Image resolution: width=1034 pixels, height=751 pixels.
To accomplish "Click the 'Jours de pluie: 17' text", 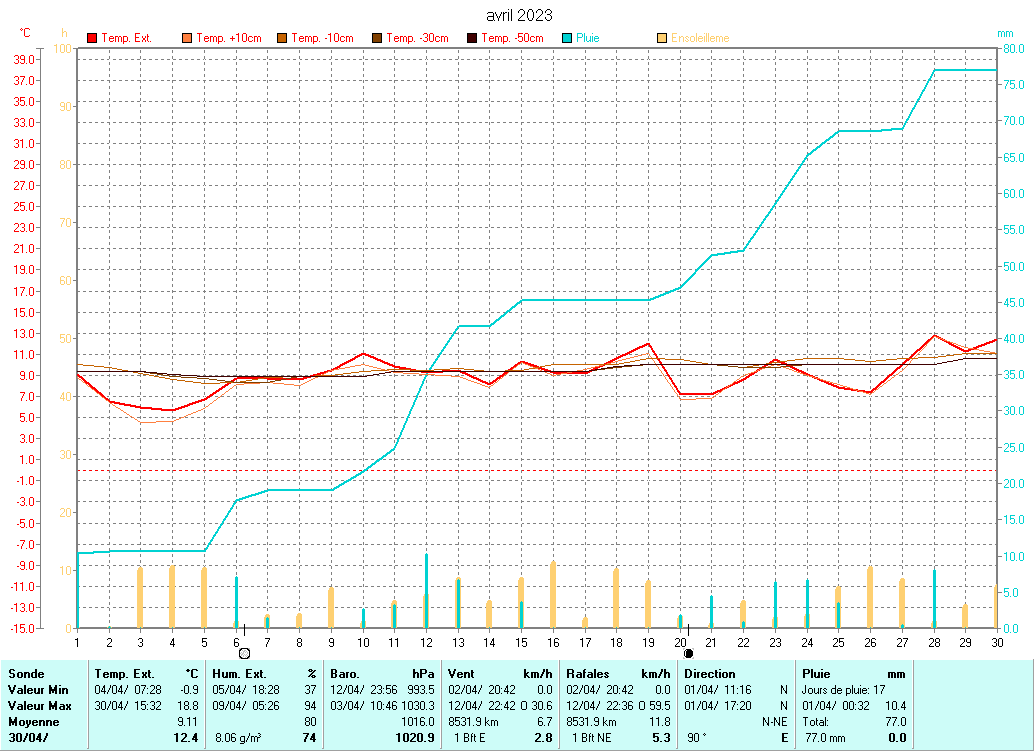I will 845,690.
